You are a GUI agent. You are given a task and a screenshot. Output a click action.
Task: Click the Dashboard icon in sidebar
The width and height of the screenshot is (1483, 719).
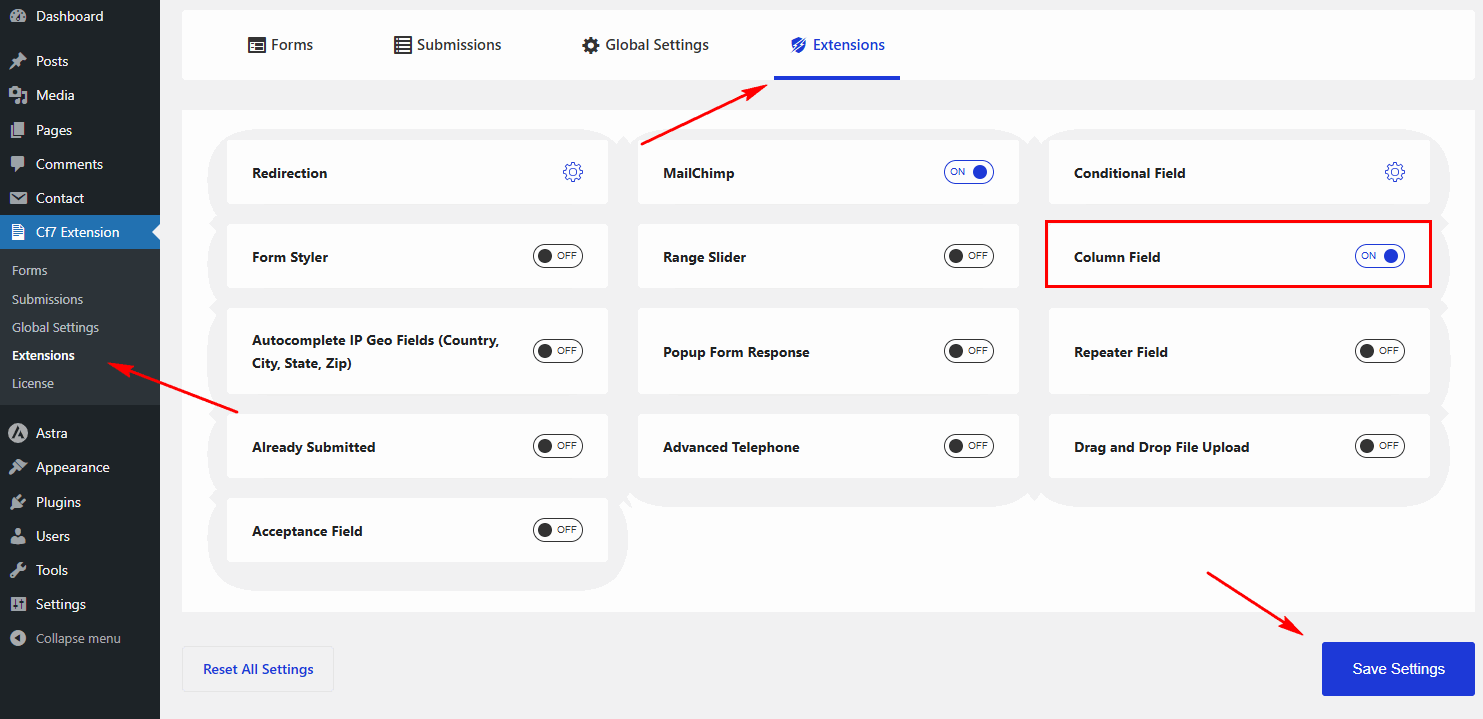click(x=18, y=16)
